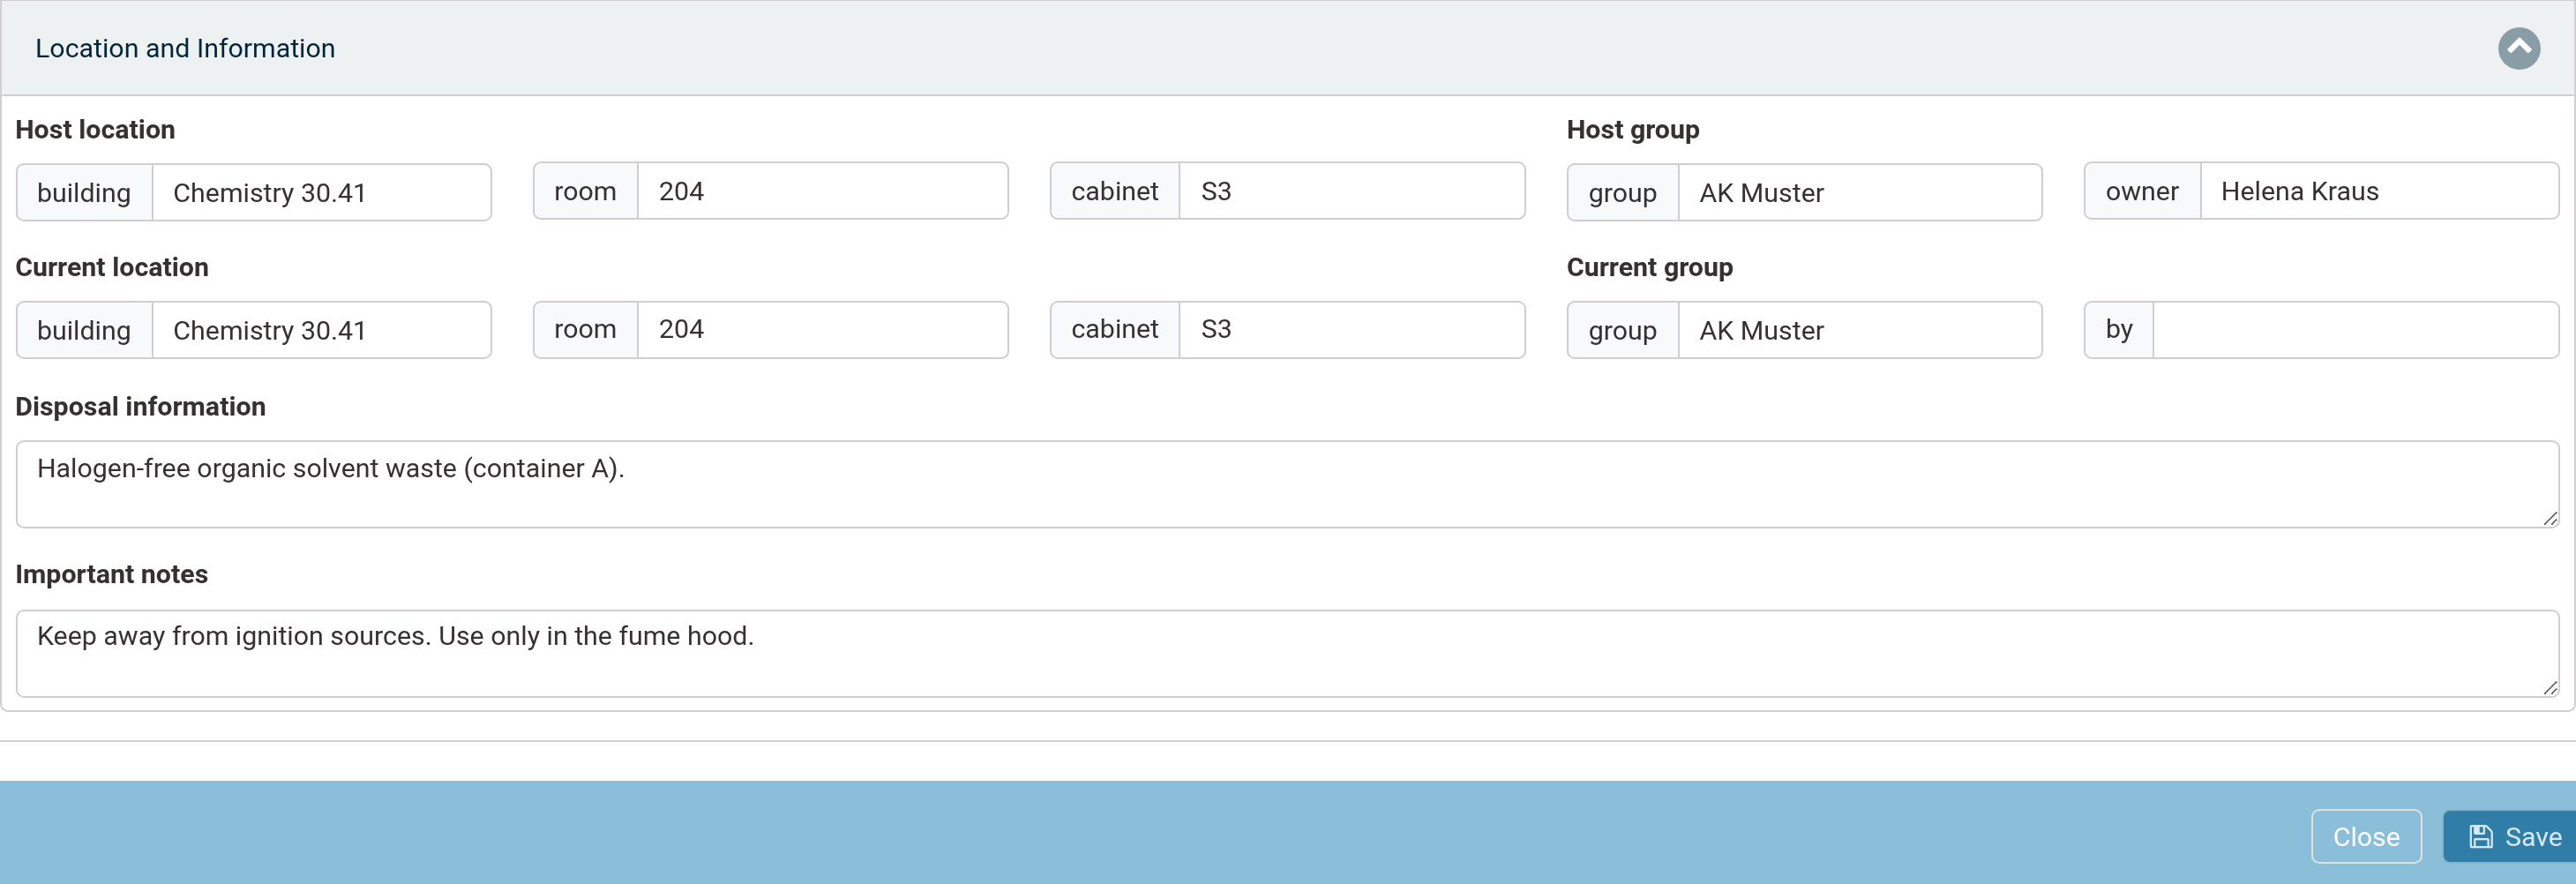2576x884 pixels.
Task: Open the Location and Information header
Action: coord(1288,48)
